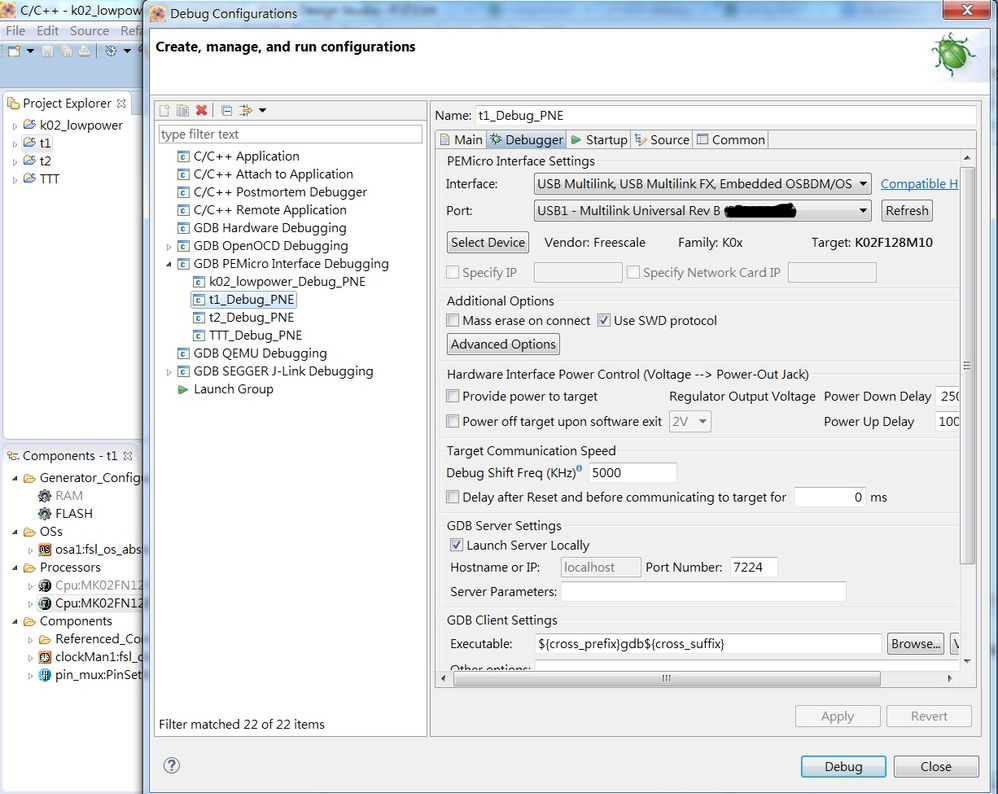Select the Debugger tab
This screenshot has width=998, height=794.
click(526, 139)
